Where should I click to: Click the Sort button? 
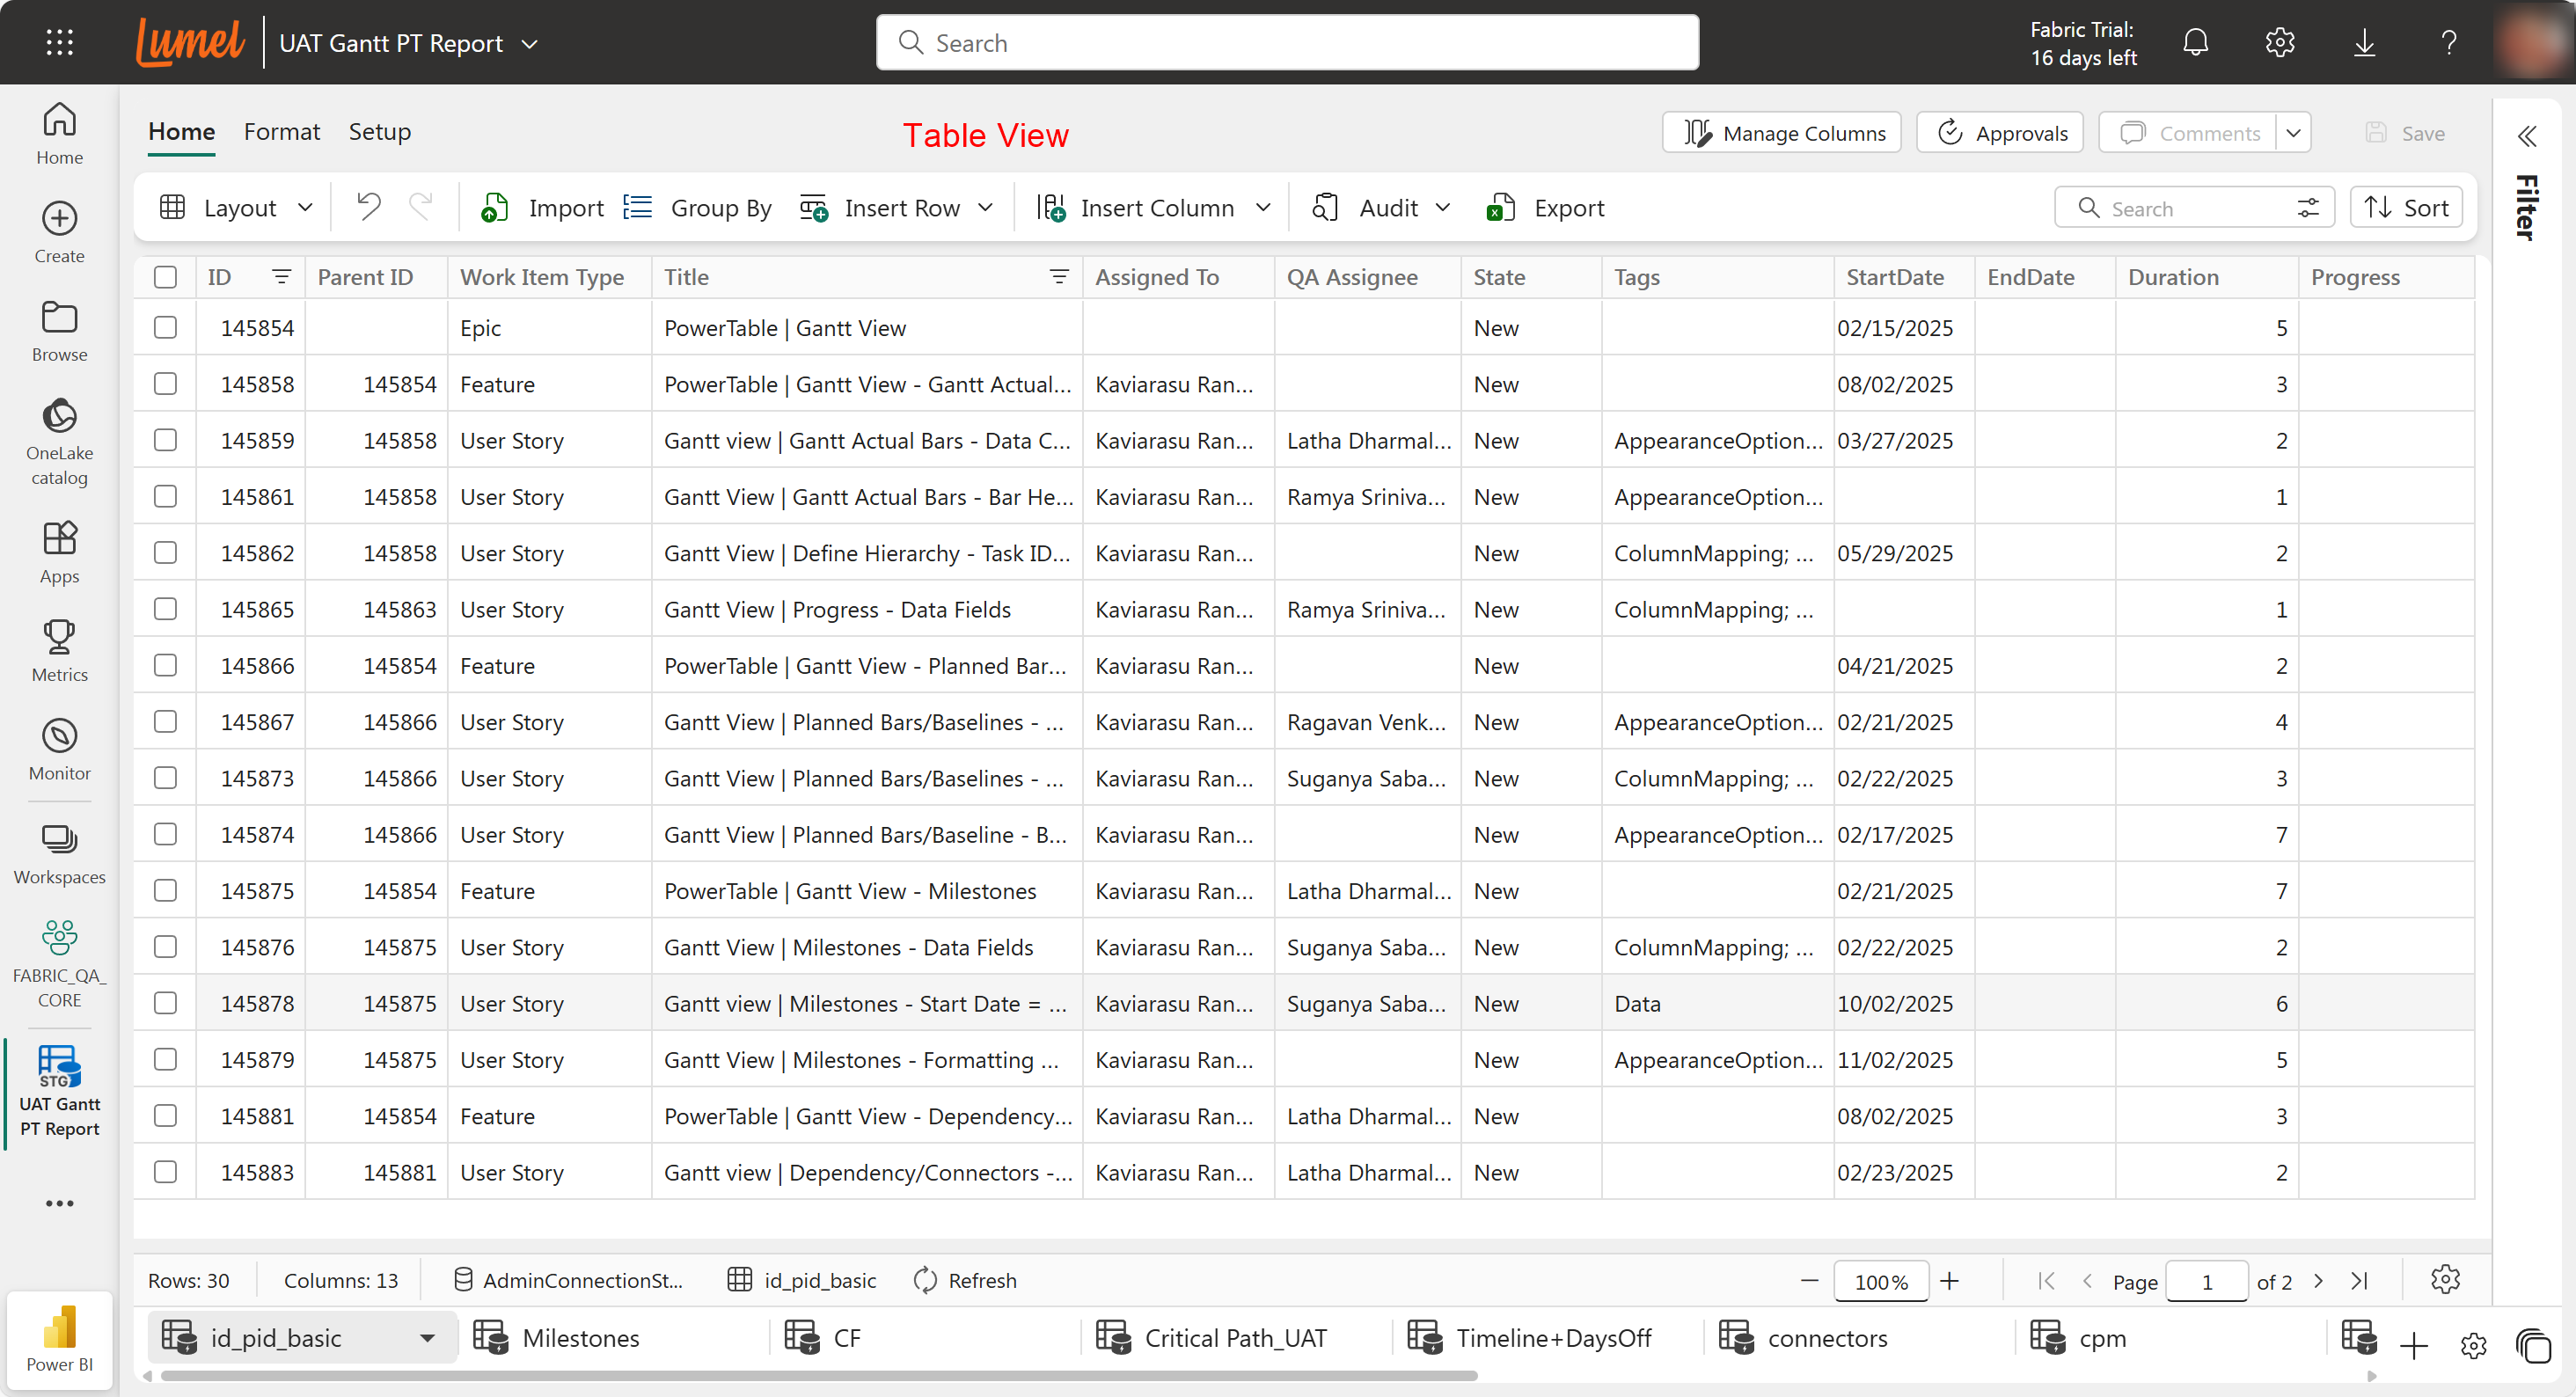click(2405, 208)
